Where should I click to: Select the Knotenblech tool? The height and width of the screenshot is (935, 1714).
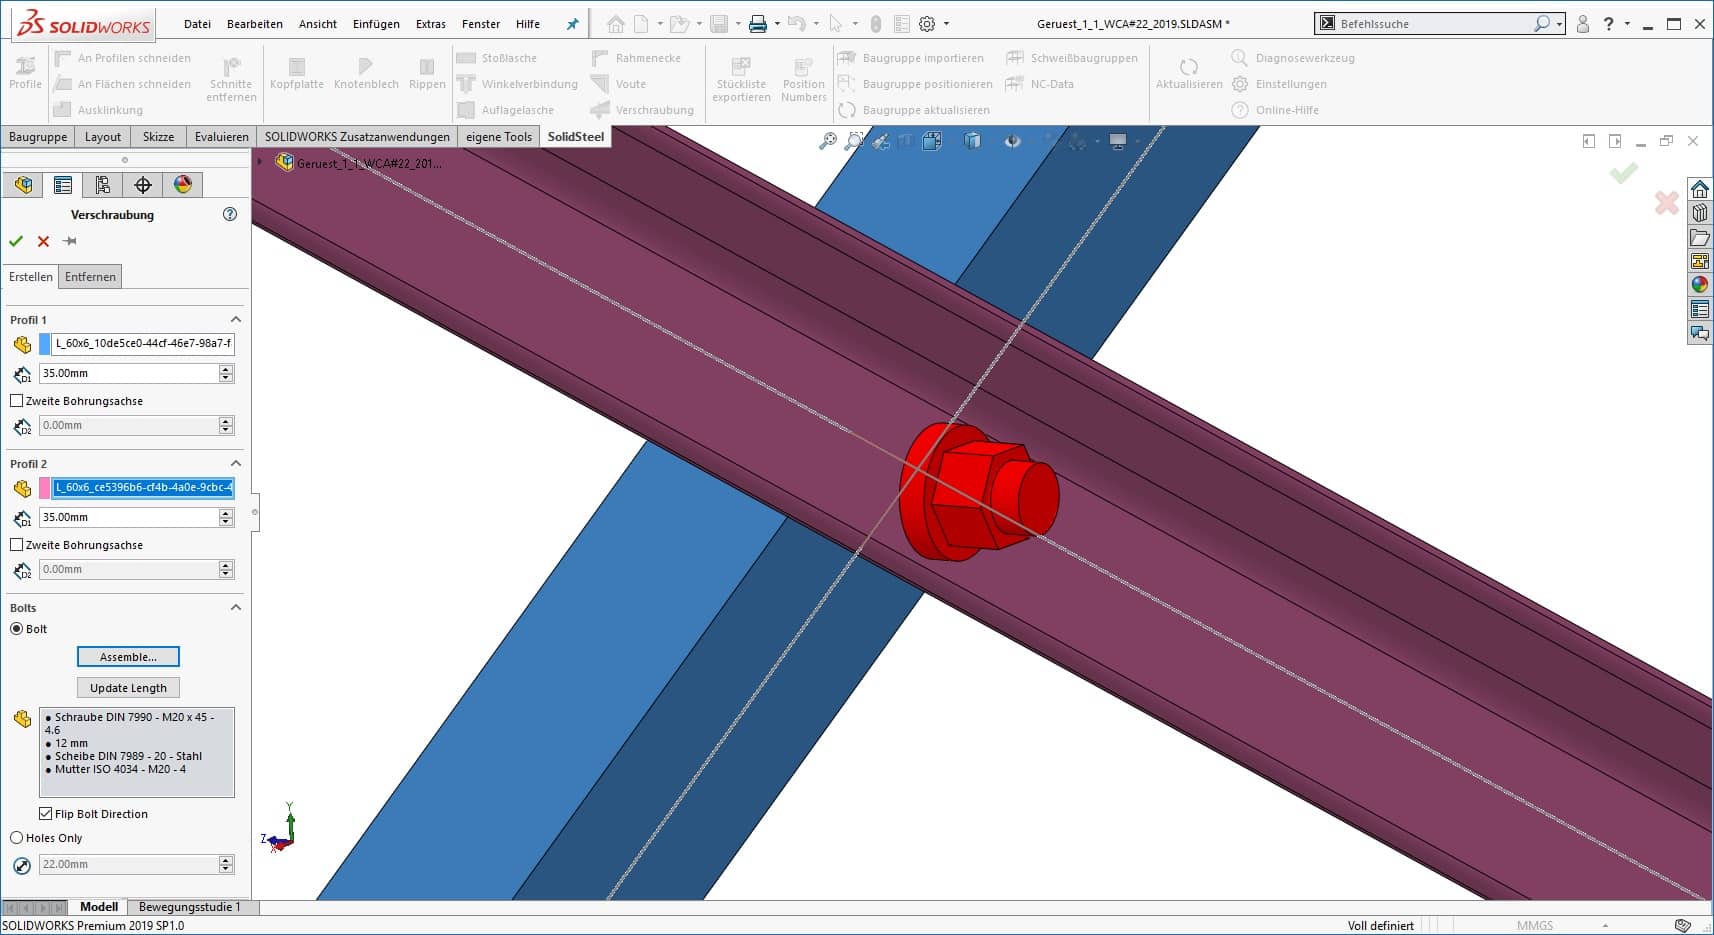[366, 73]
